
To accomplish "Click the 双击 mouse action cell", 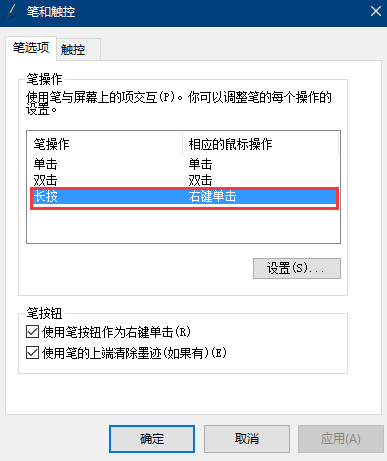I will 200,180.
